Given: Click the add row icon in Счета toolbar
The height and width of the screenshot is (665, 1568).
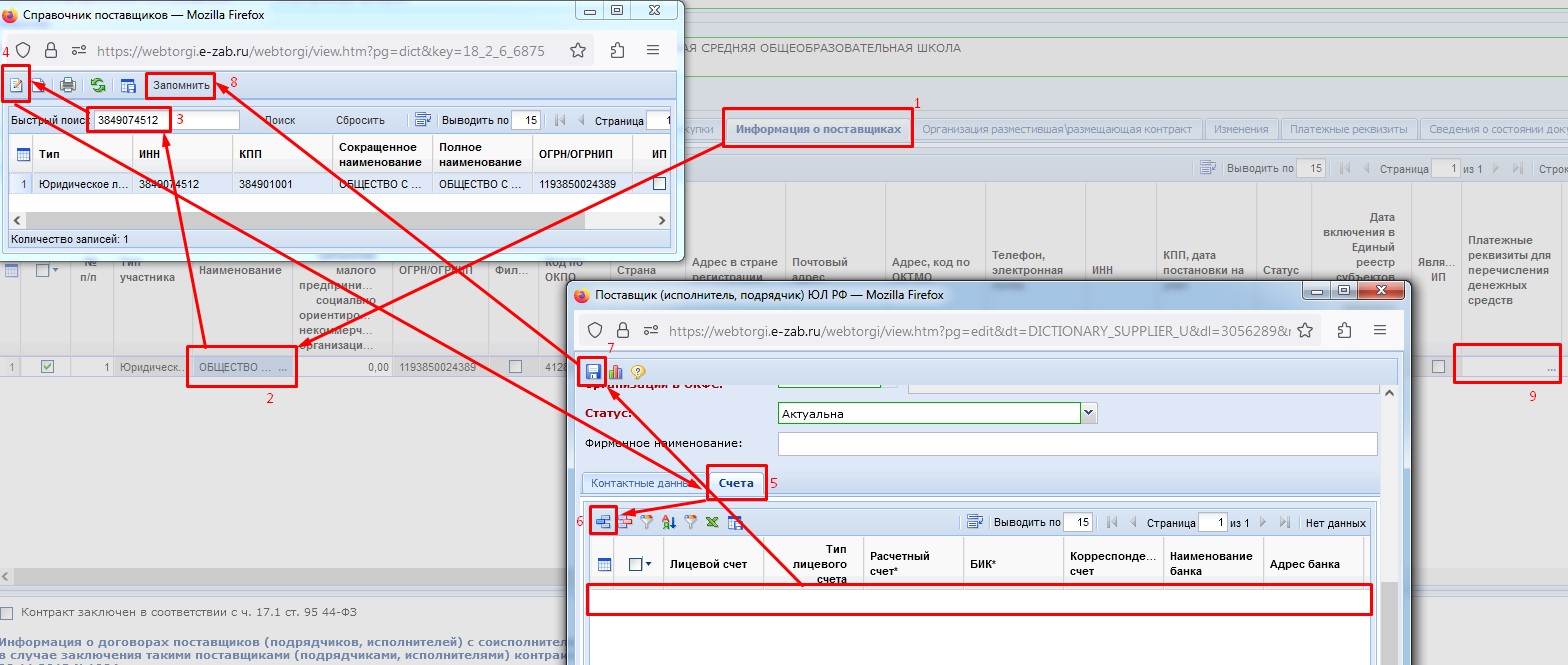Looking at the screenshot, I should [x=603, y=521].
